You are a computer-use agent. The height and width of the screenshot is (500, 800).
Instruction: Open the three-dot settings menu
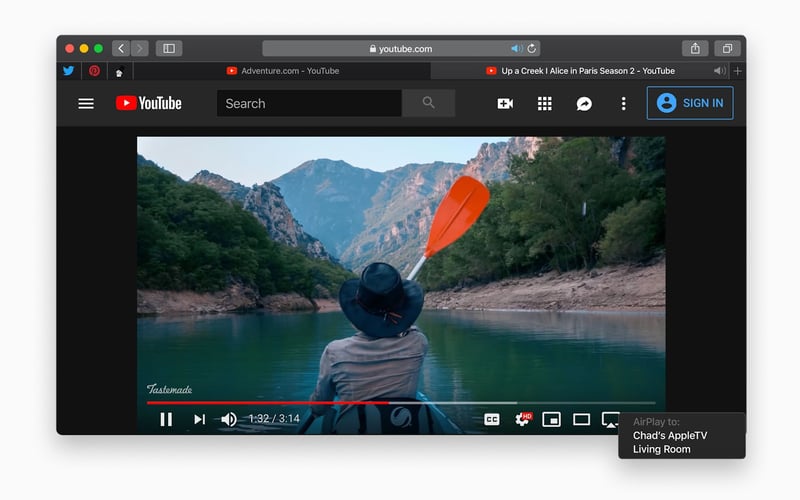click(x=623, y=104)
